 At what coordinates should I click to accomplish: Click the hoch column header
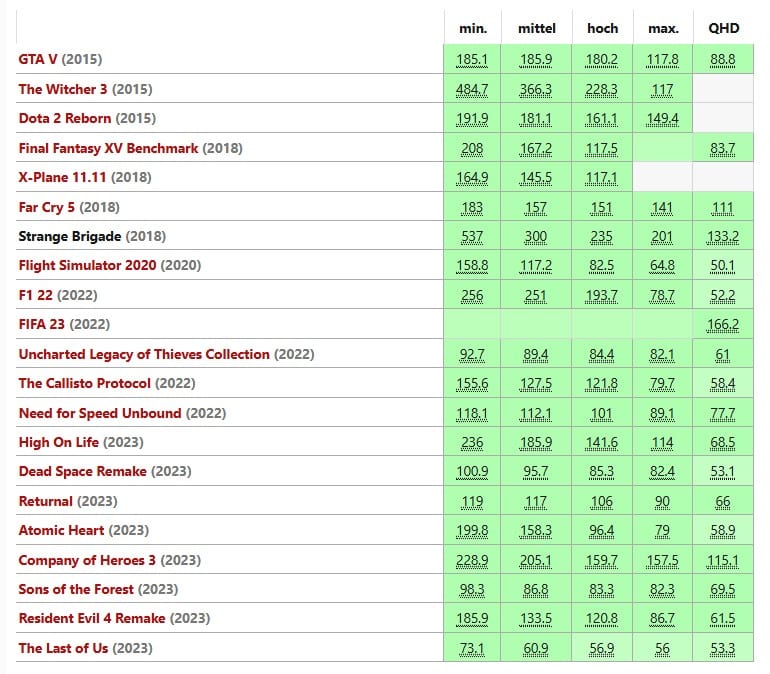(x=603, y=28)
